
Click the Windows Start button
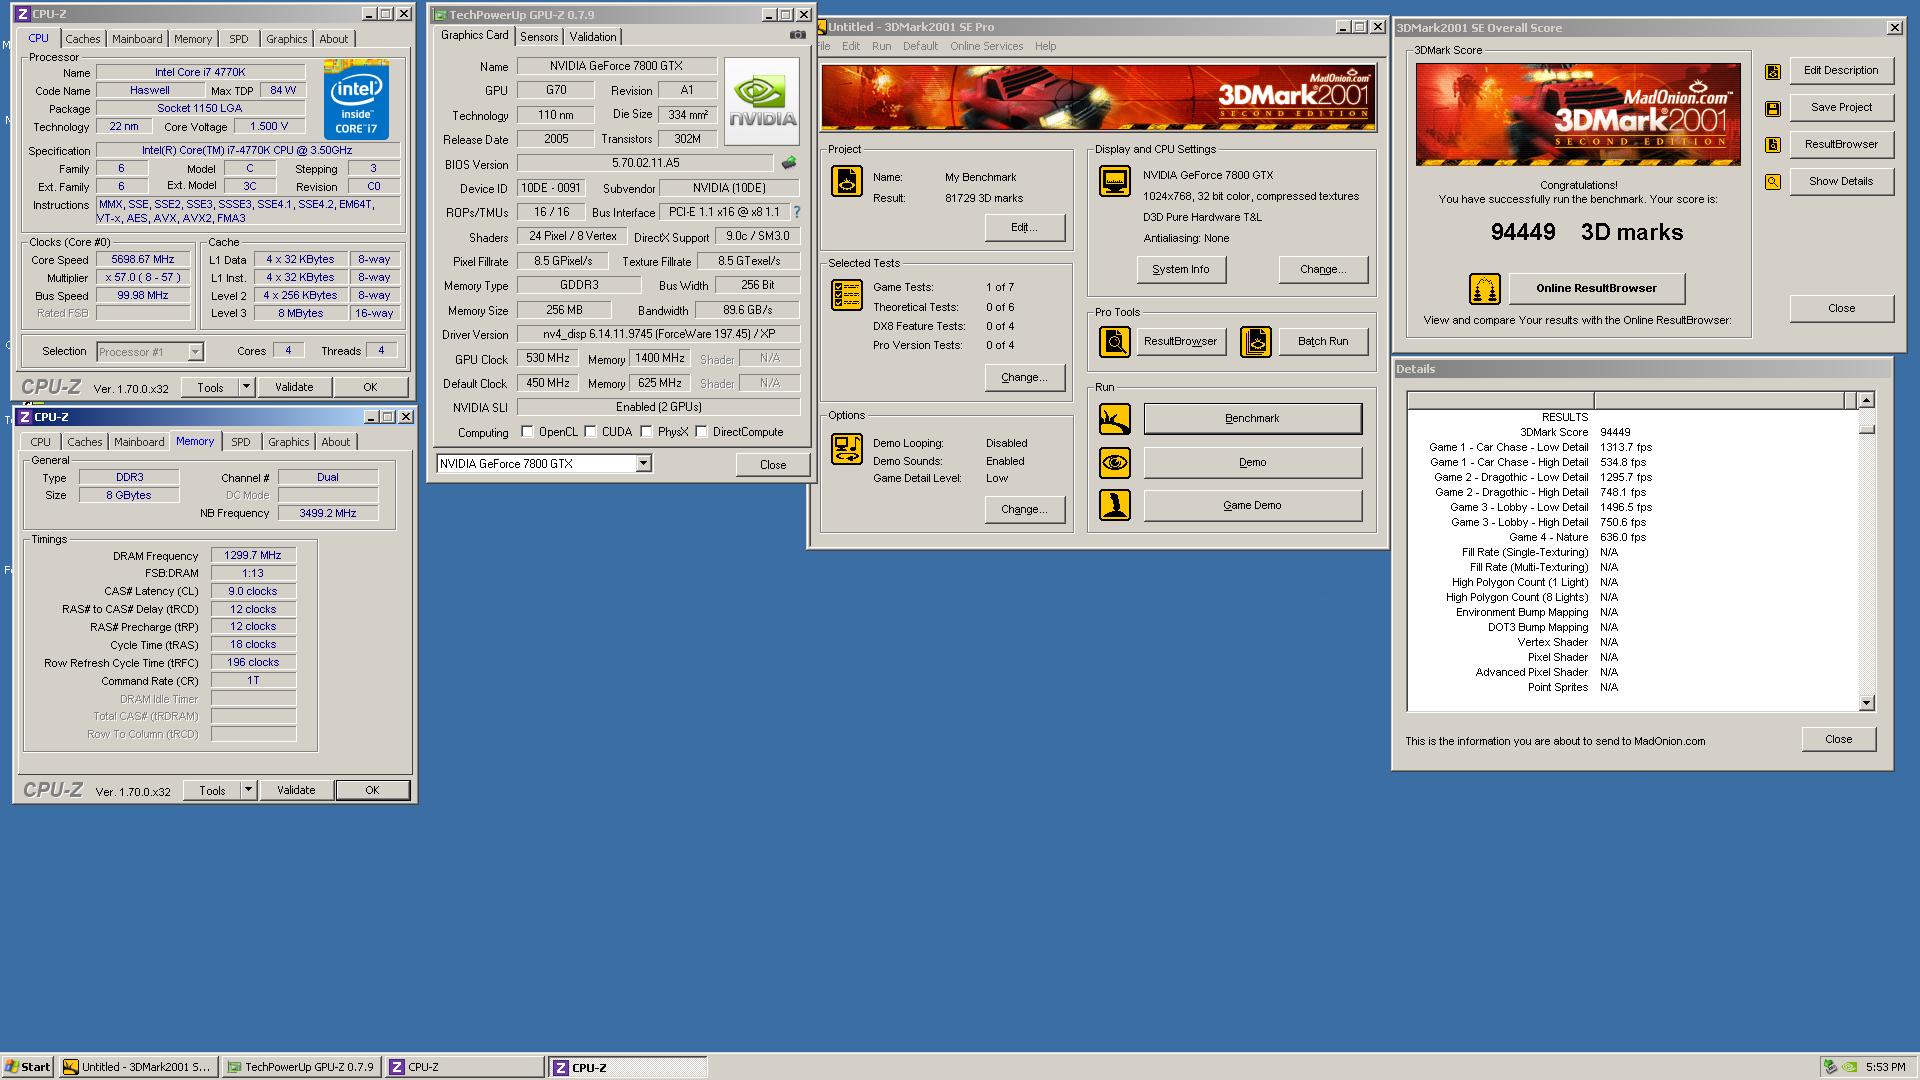click(28, 1067)
